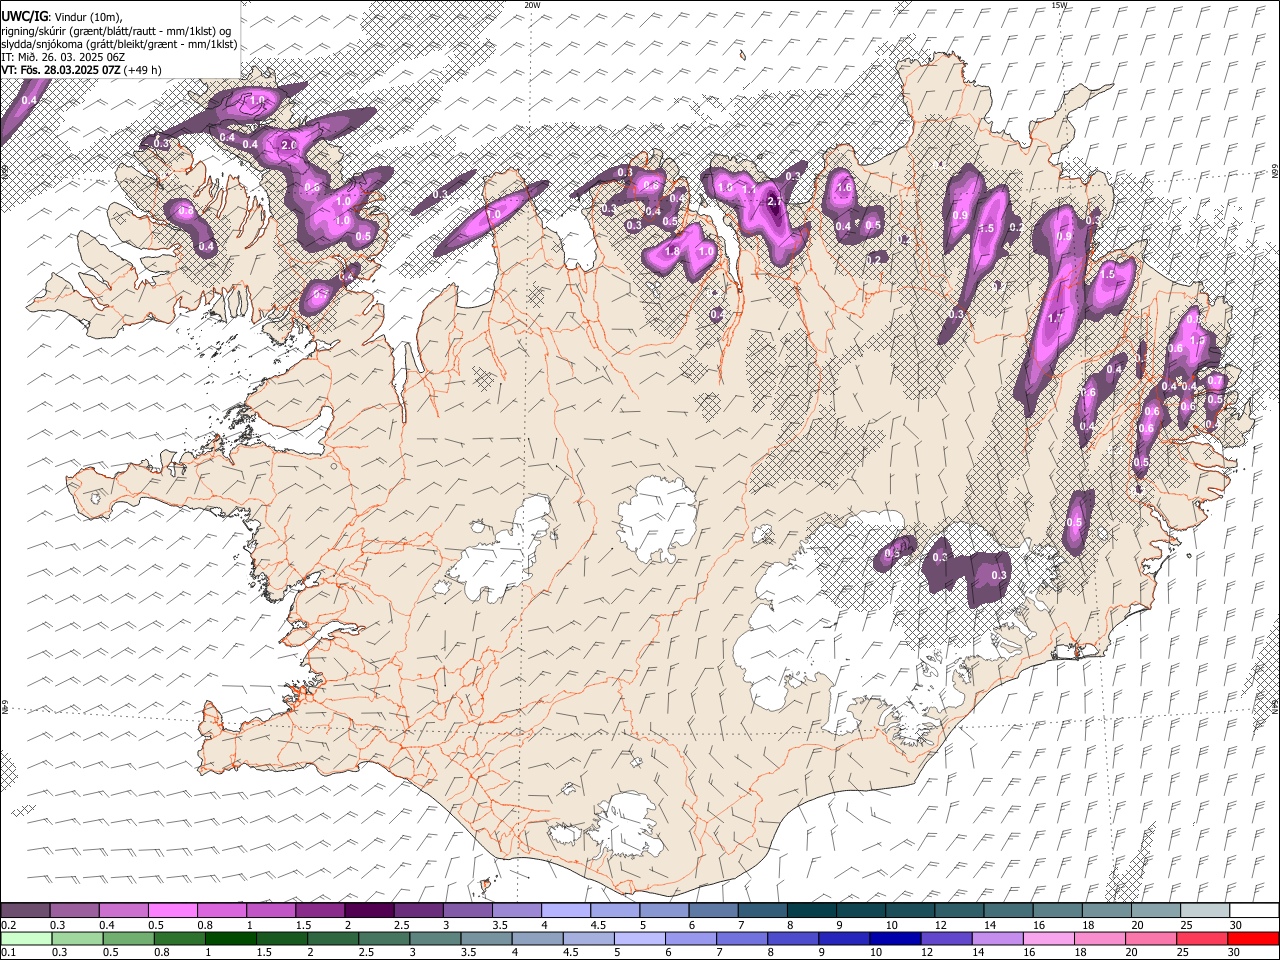
Task: Click the "IT: Mið. 26. 03. 2025 06Z" line
Action: tap(63, 57)
